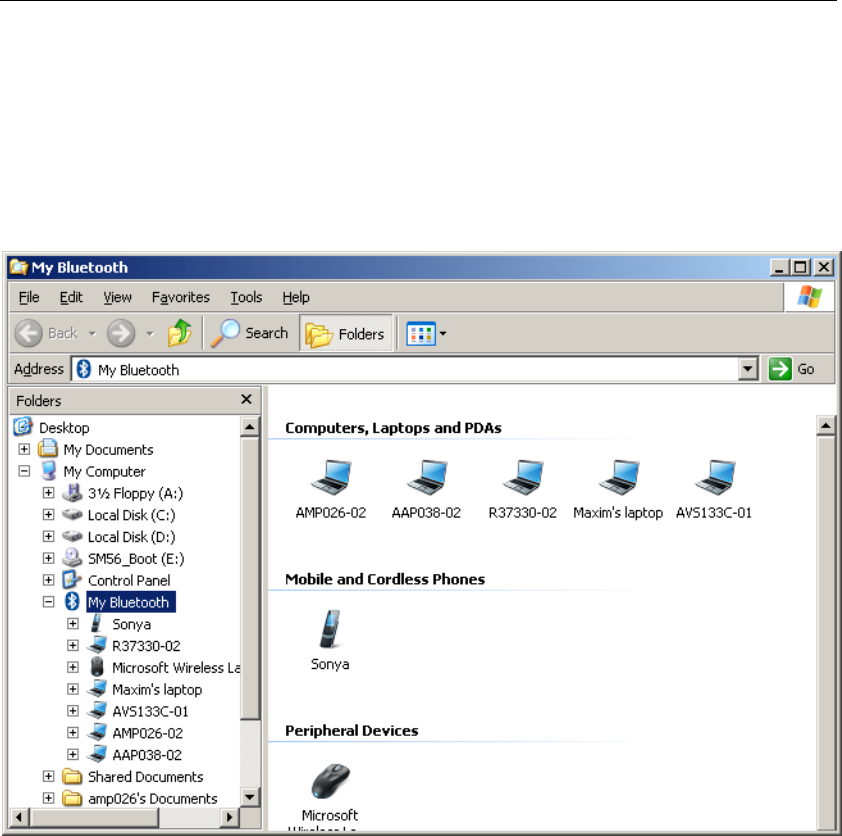Click the Forward navigation arrow
The height and width of the screenshot is (836, 842).
pos(121,333)
